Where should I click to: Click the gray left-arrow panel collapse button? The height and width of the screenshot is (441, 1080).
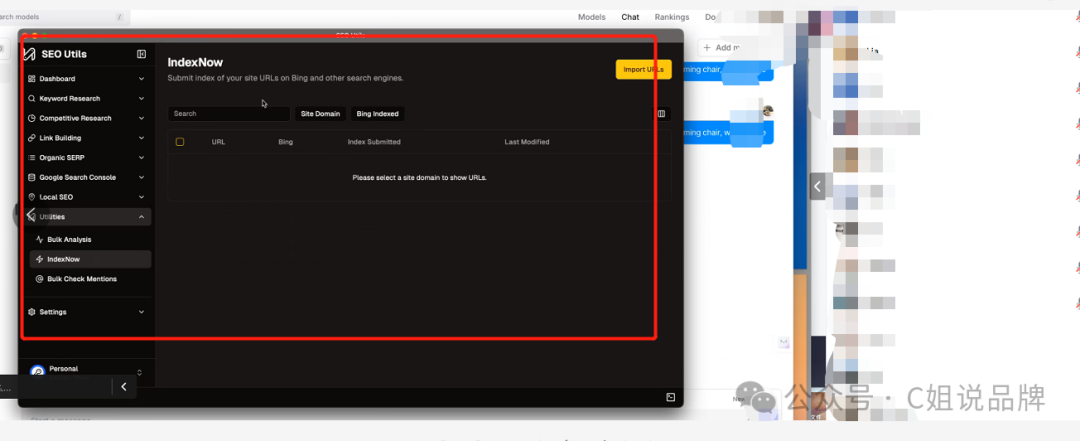(818, 186)
